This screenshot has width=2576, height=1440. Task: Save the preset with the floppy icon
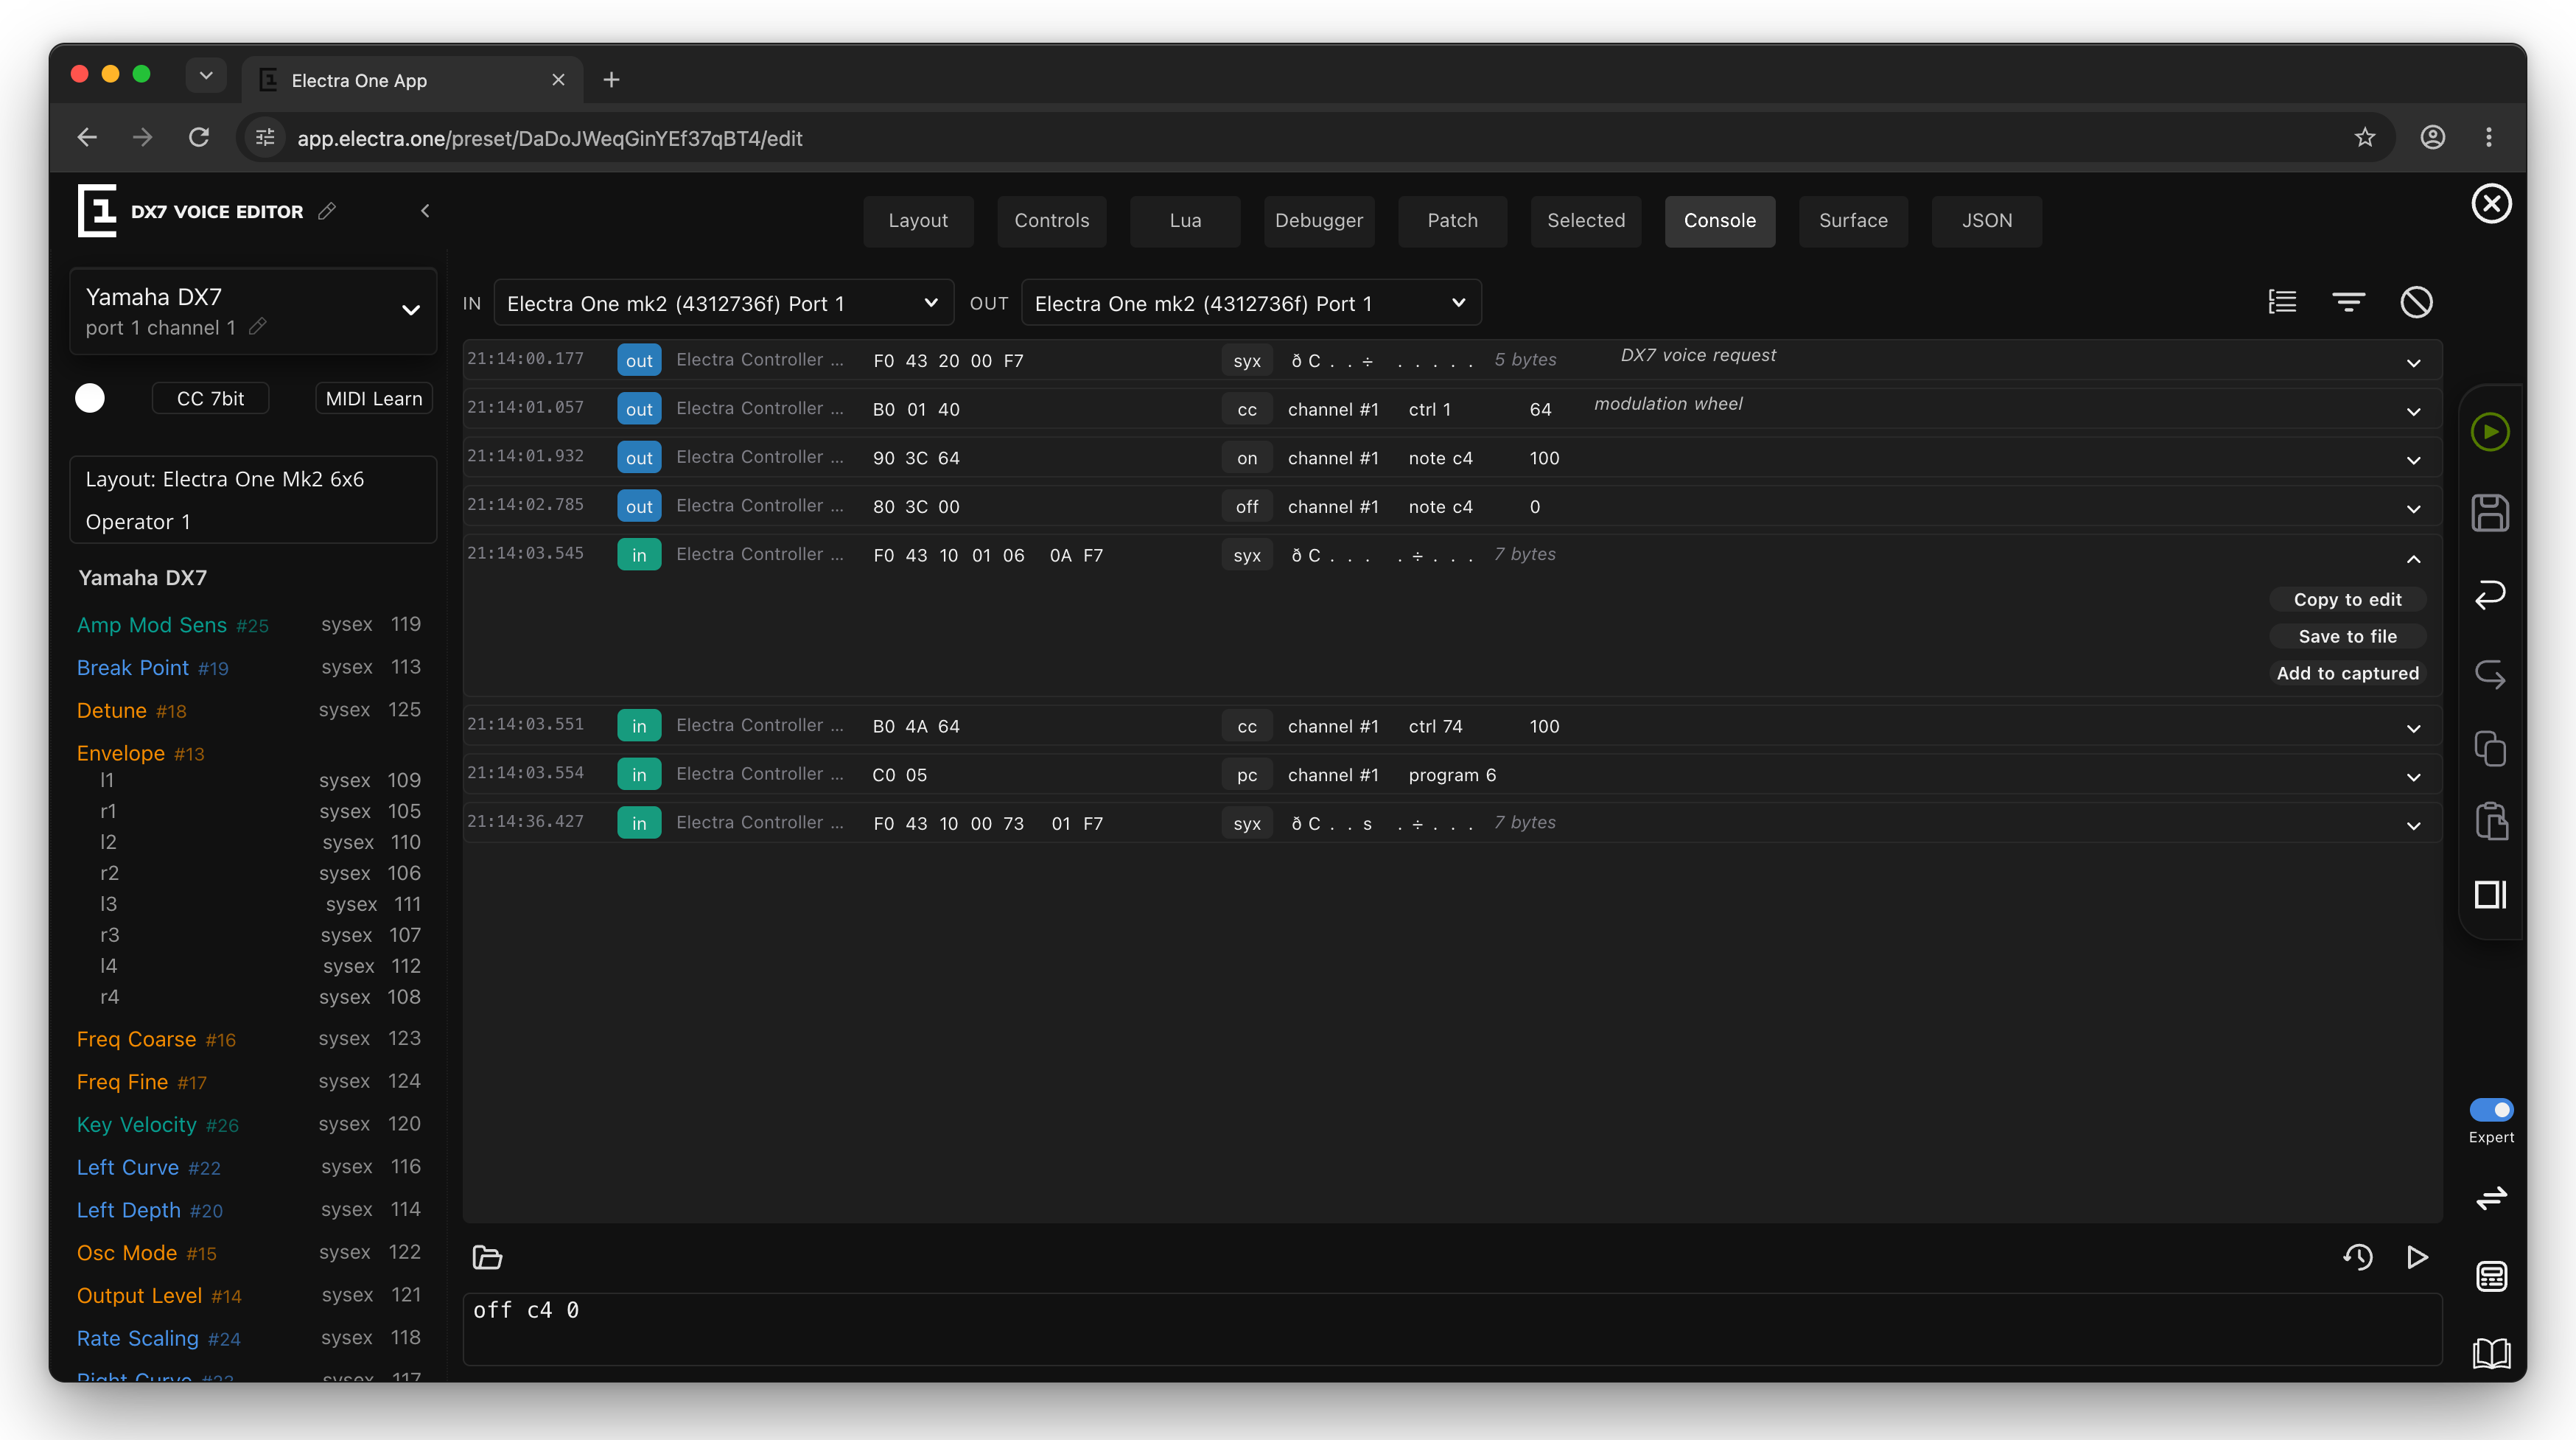click(2490, 513)
